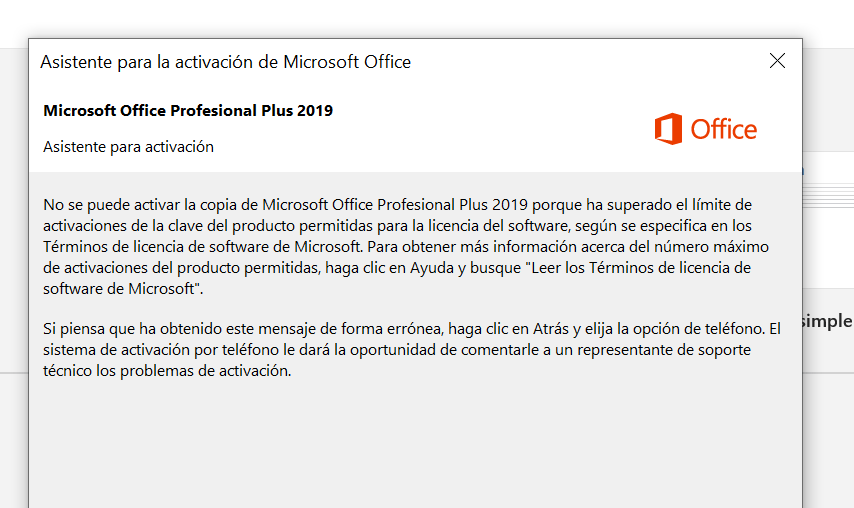Click 'Términos de licencia de software de Microsoft' in third line

coord(200,247)
